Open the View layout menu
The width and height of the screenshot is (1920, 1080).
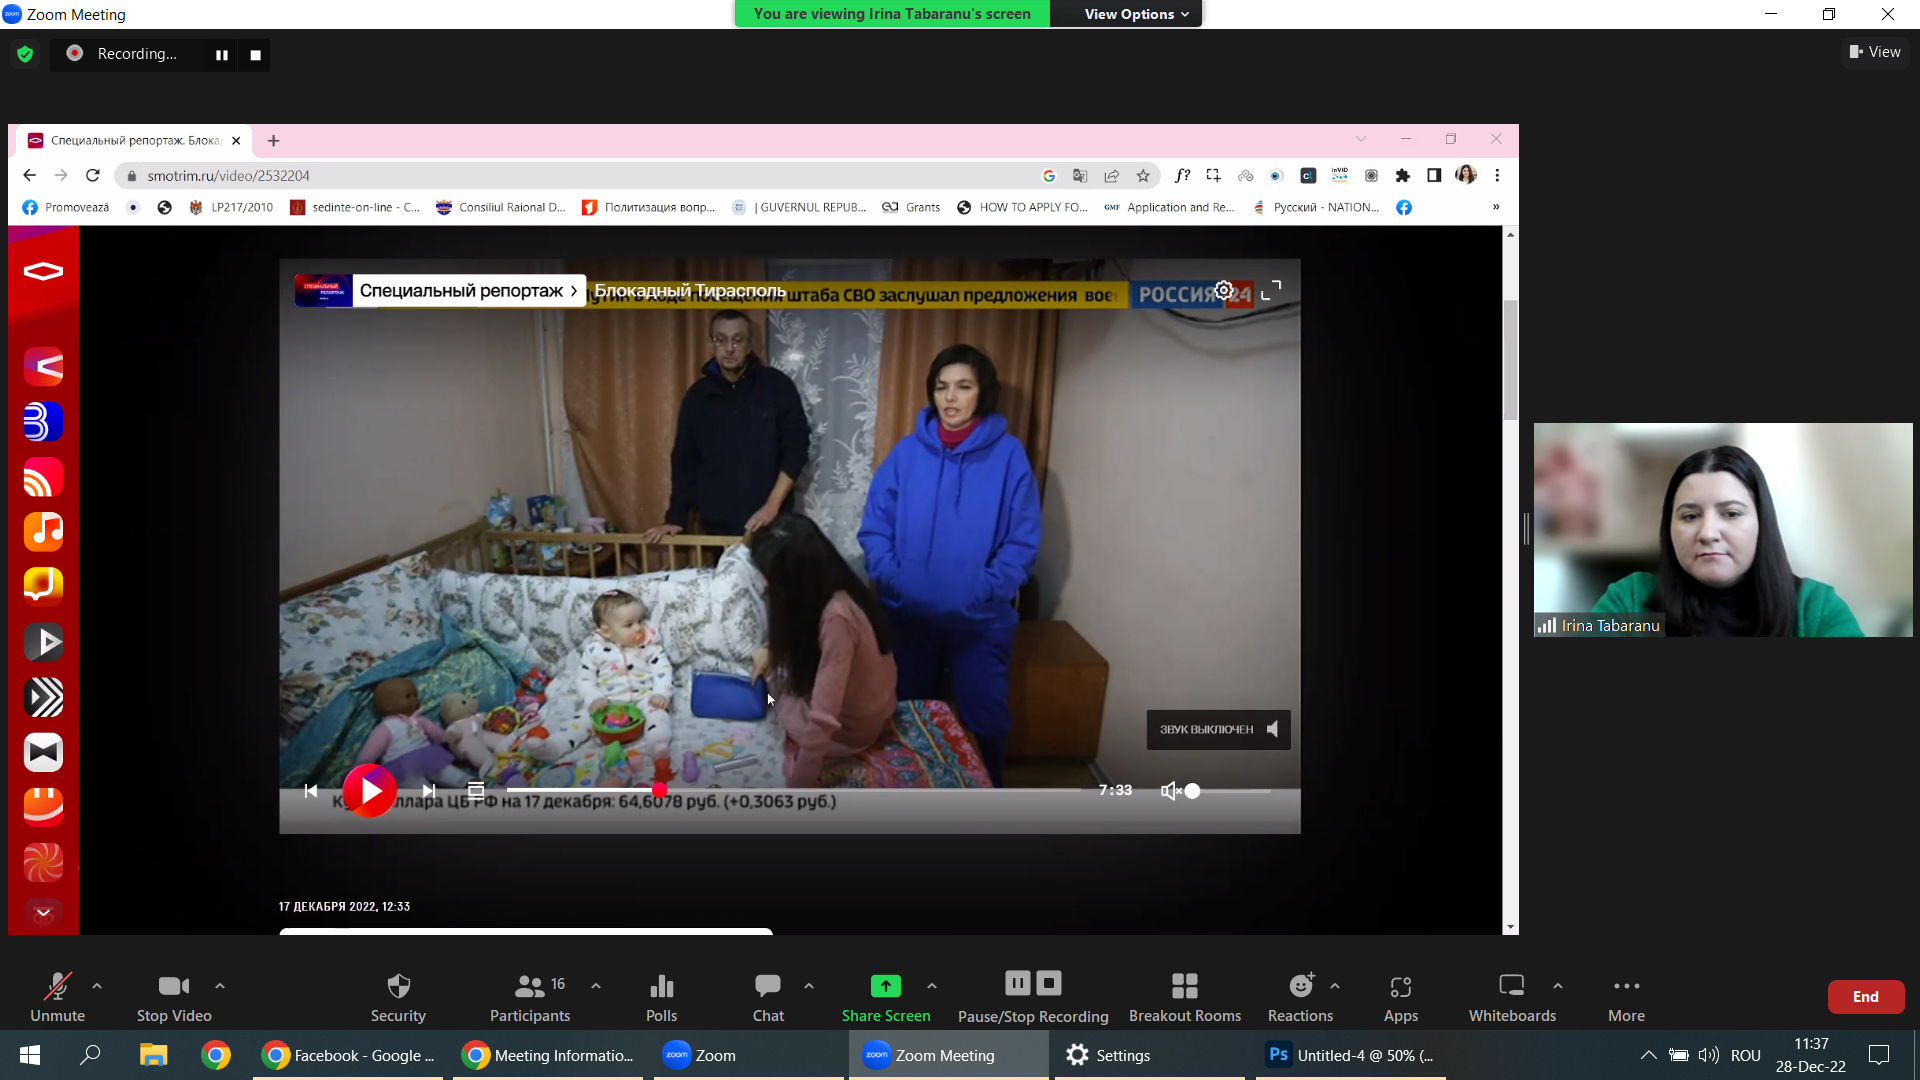click(1875, 52)
